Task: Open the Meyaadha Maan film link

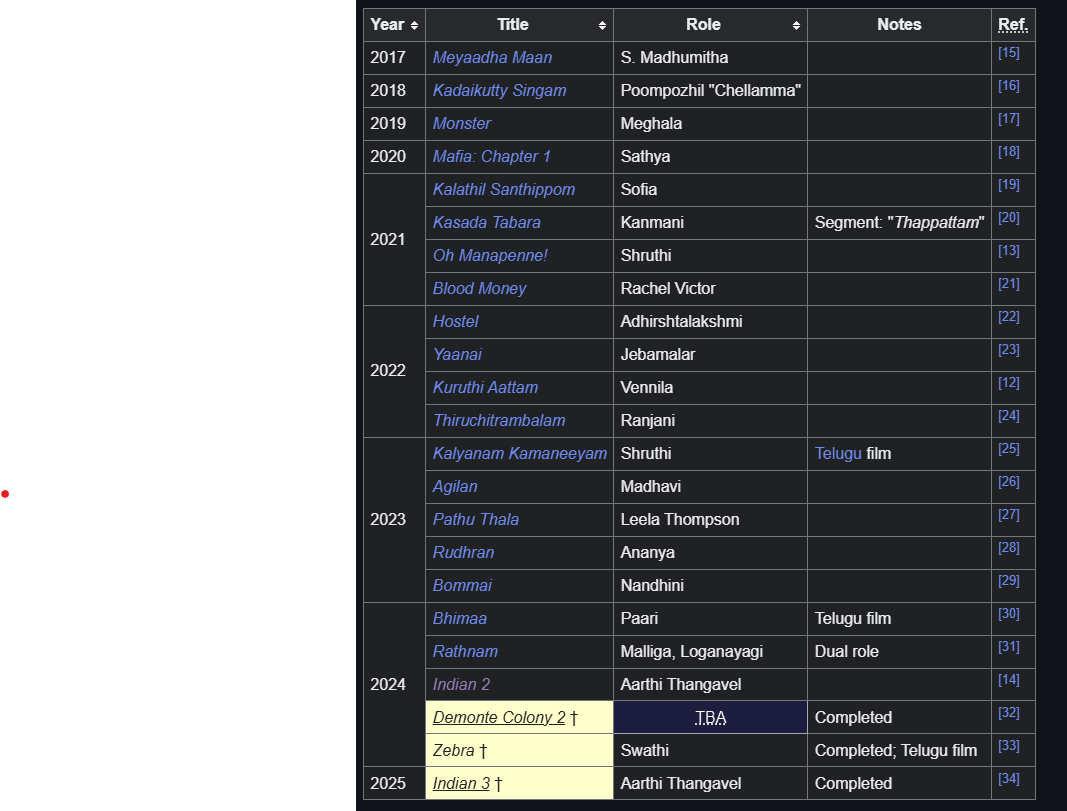Action: [x=492, y=58]
